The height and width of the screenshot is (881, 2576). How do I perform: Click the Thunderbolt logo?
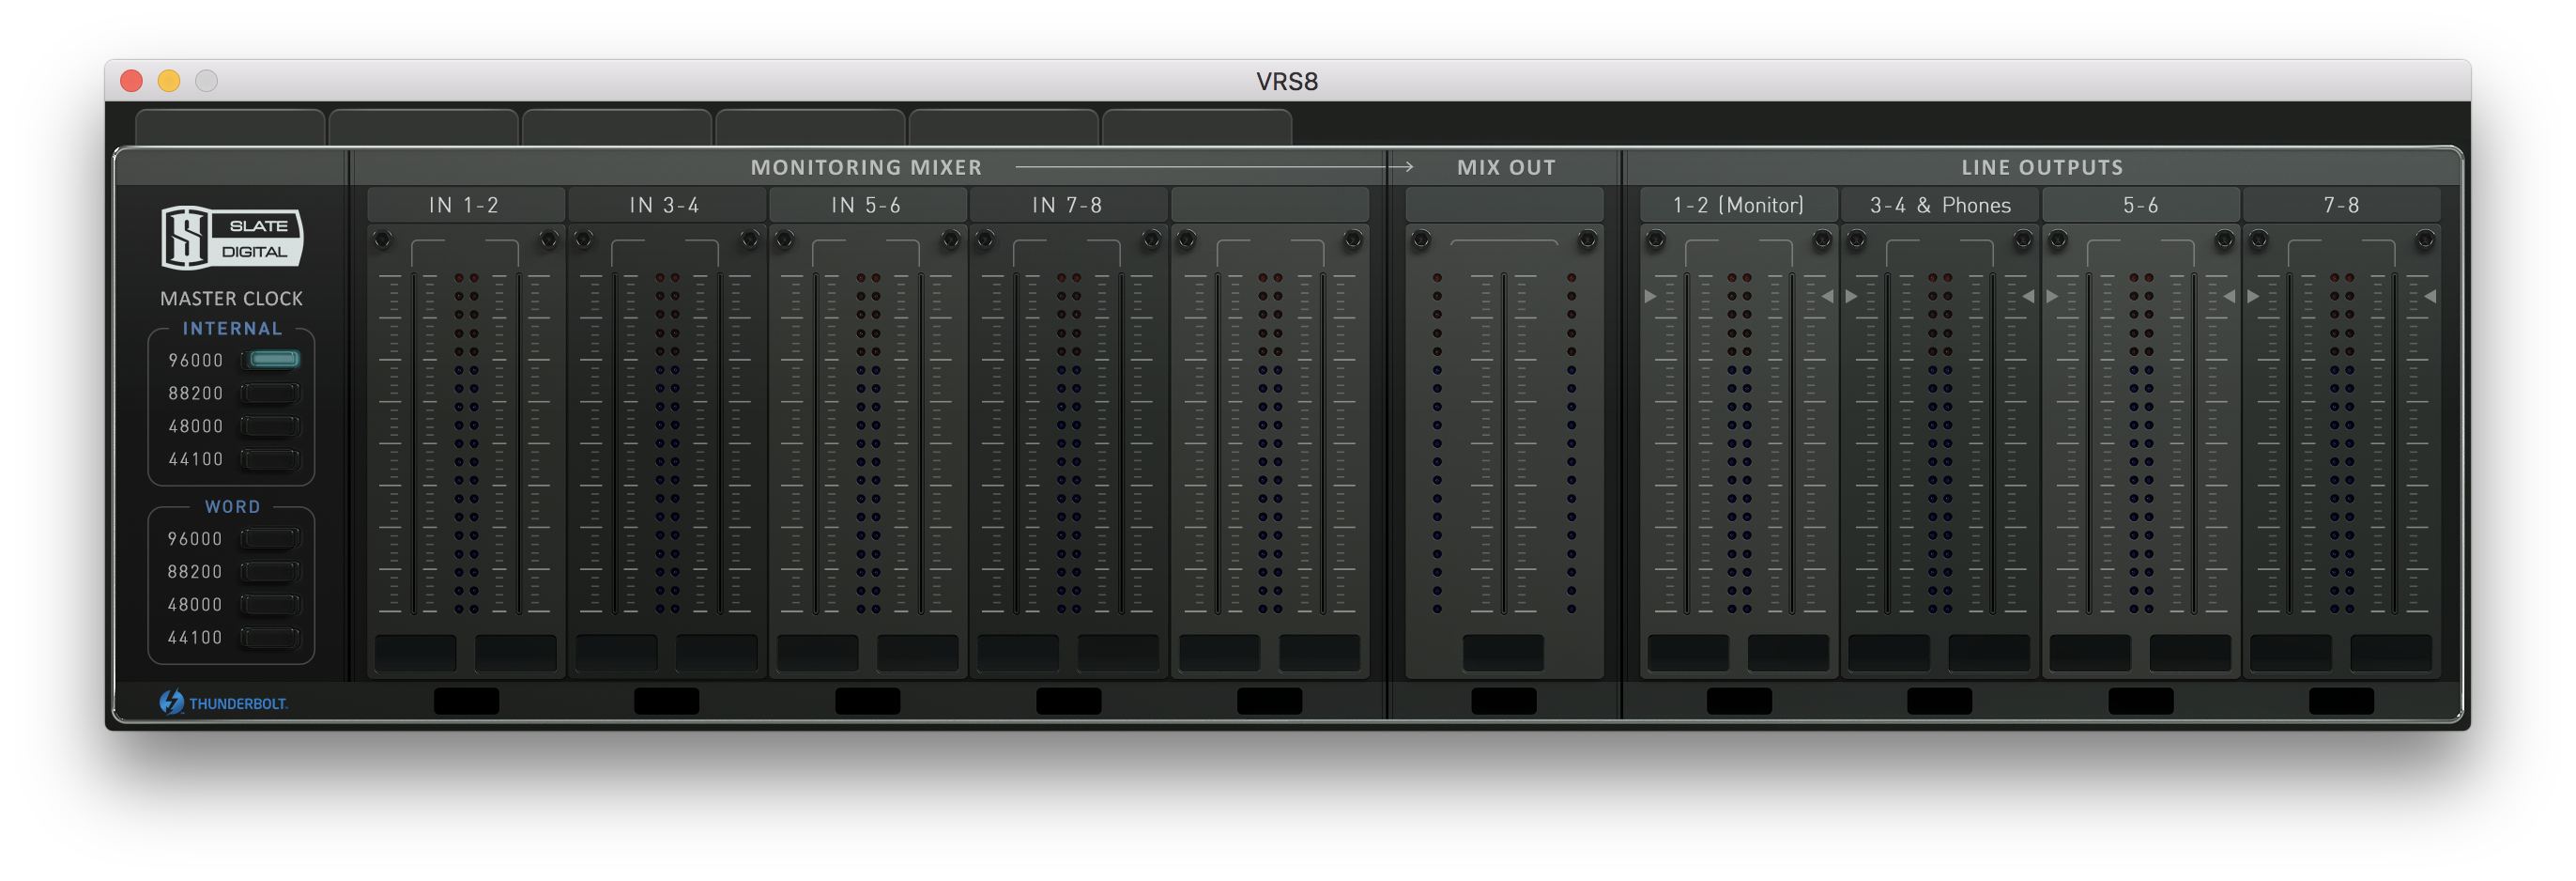click(223, 703)
